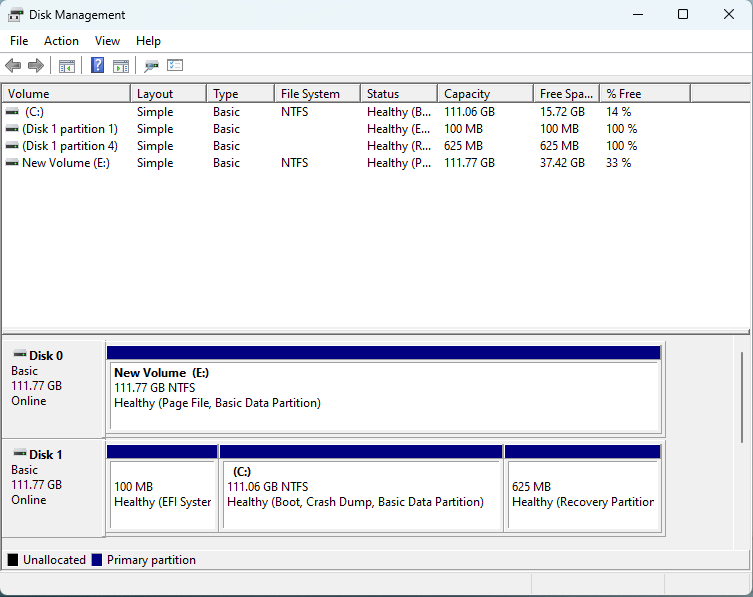Click the disk pane vertical scrollbar
Image resolution: width=753 pixels, height=597 pixels.
[741, 395]
